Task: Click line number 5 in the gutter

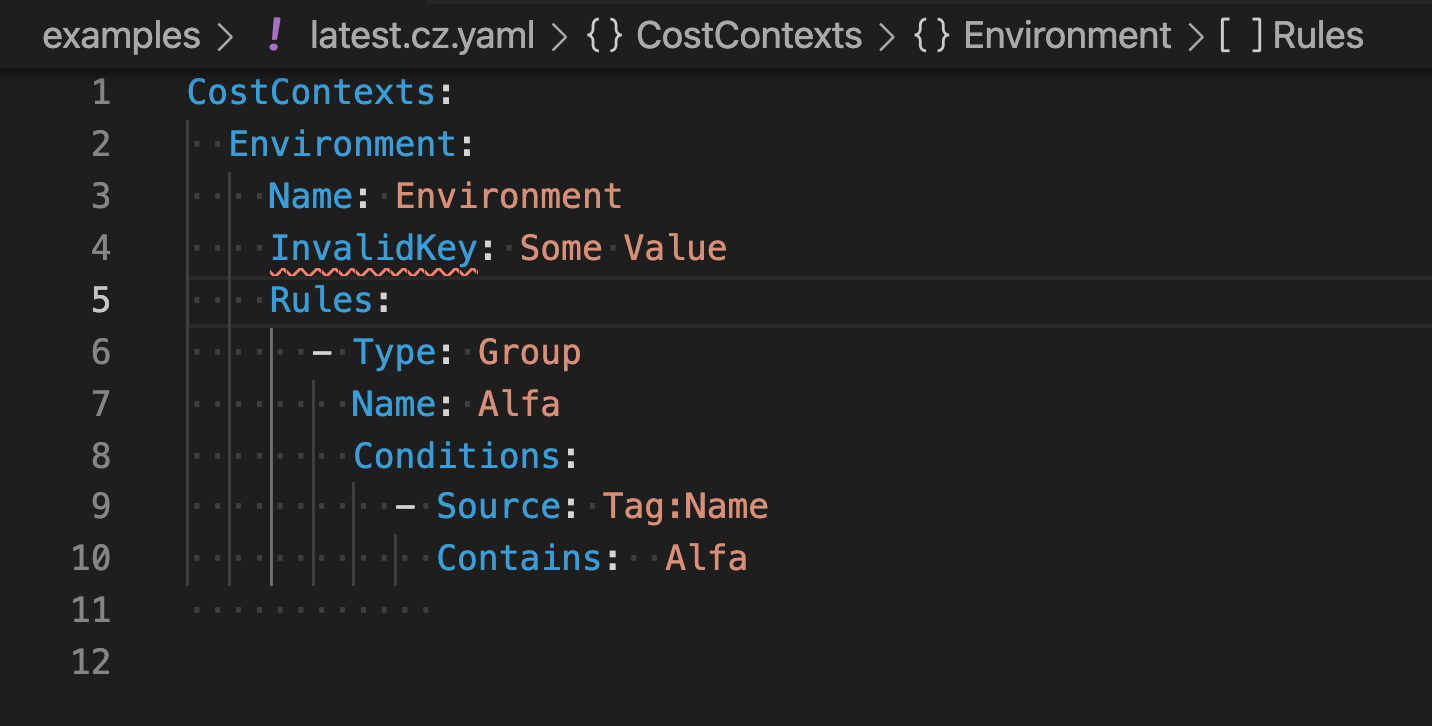Action: 100,300
